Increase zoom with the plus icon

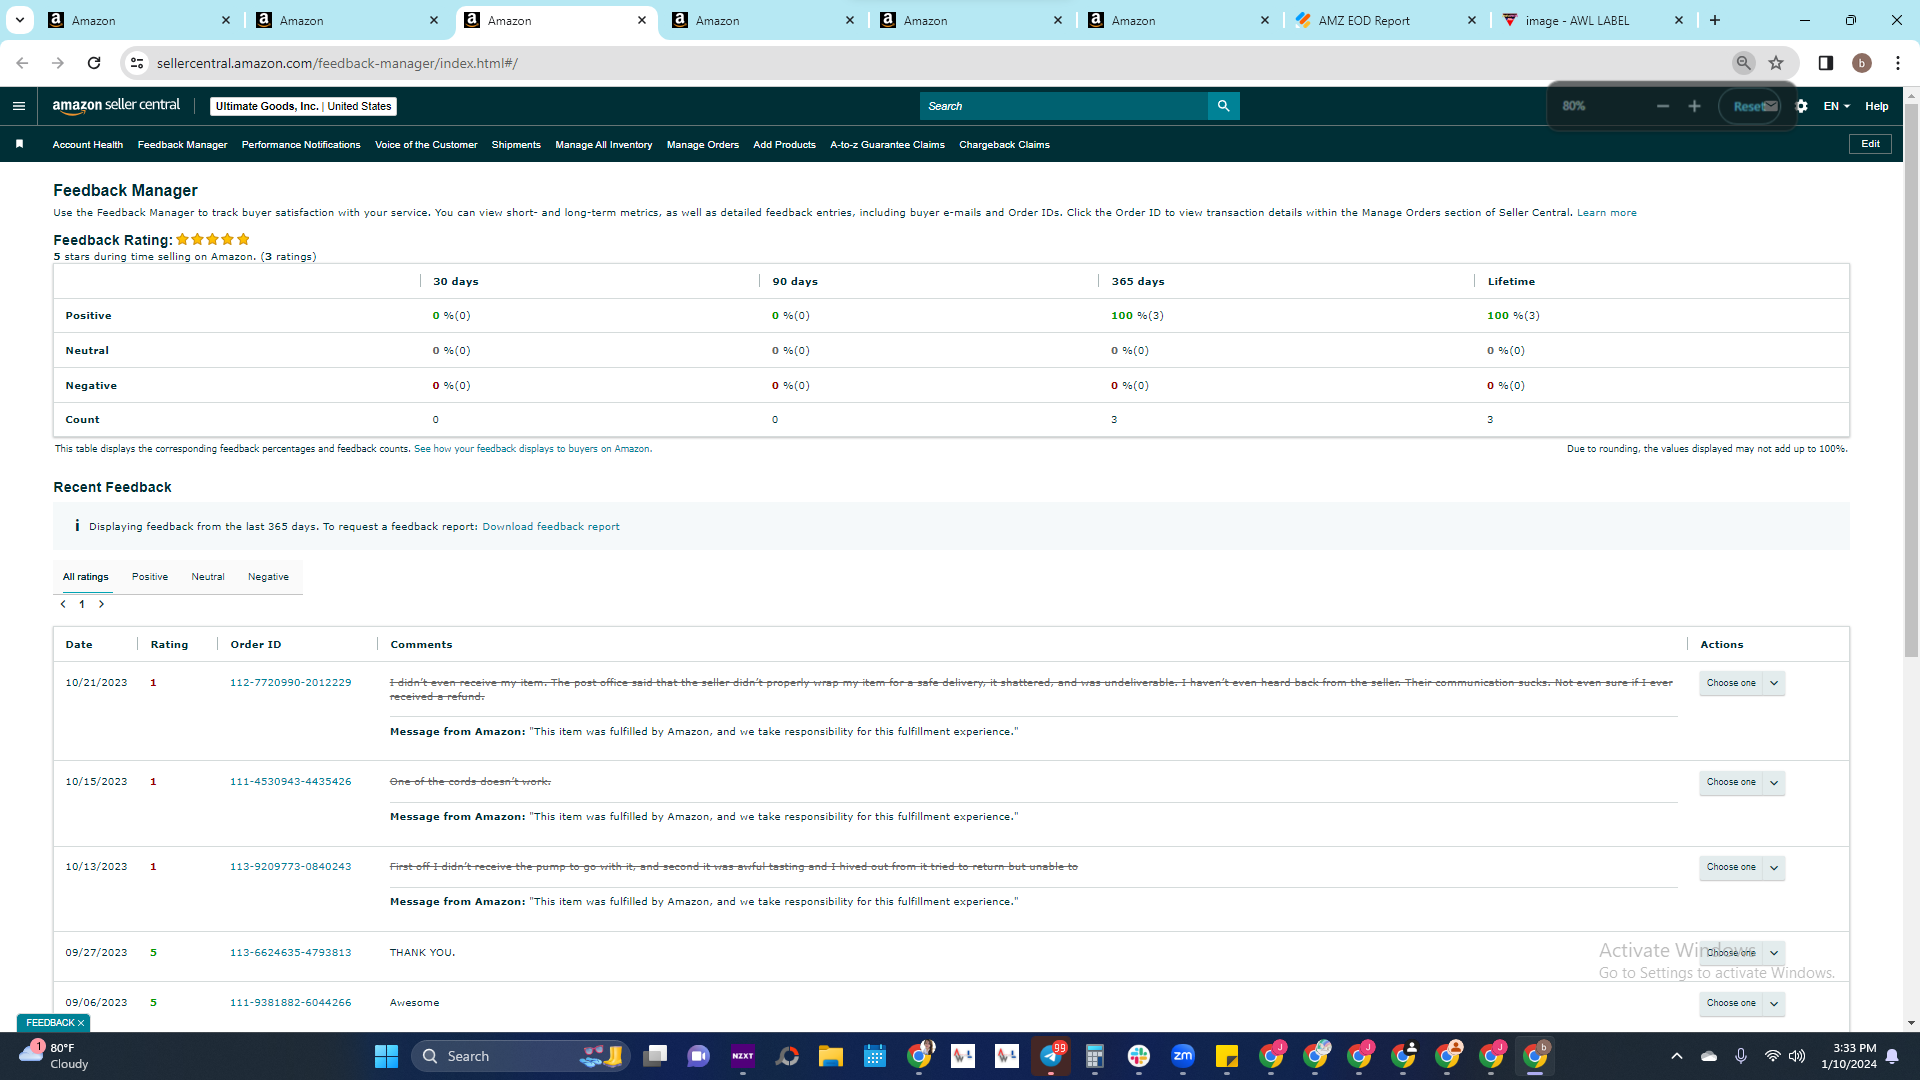click(x=1694, y=106)
